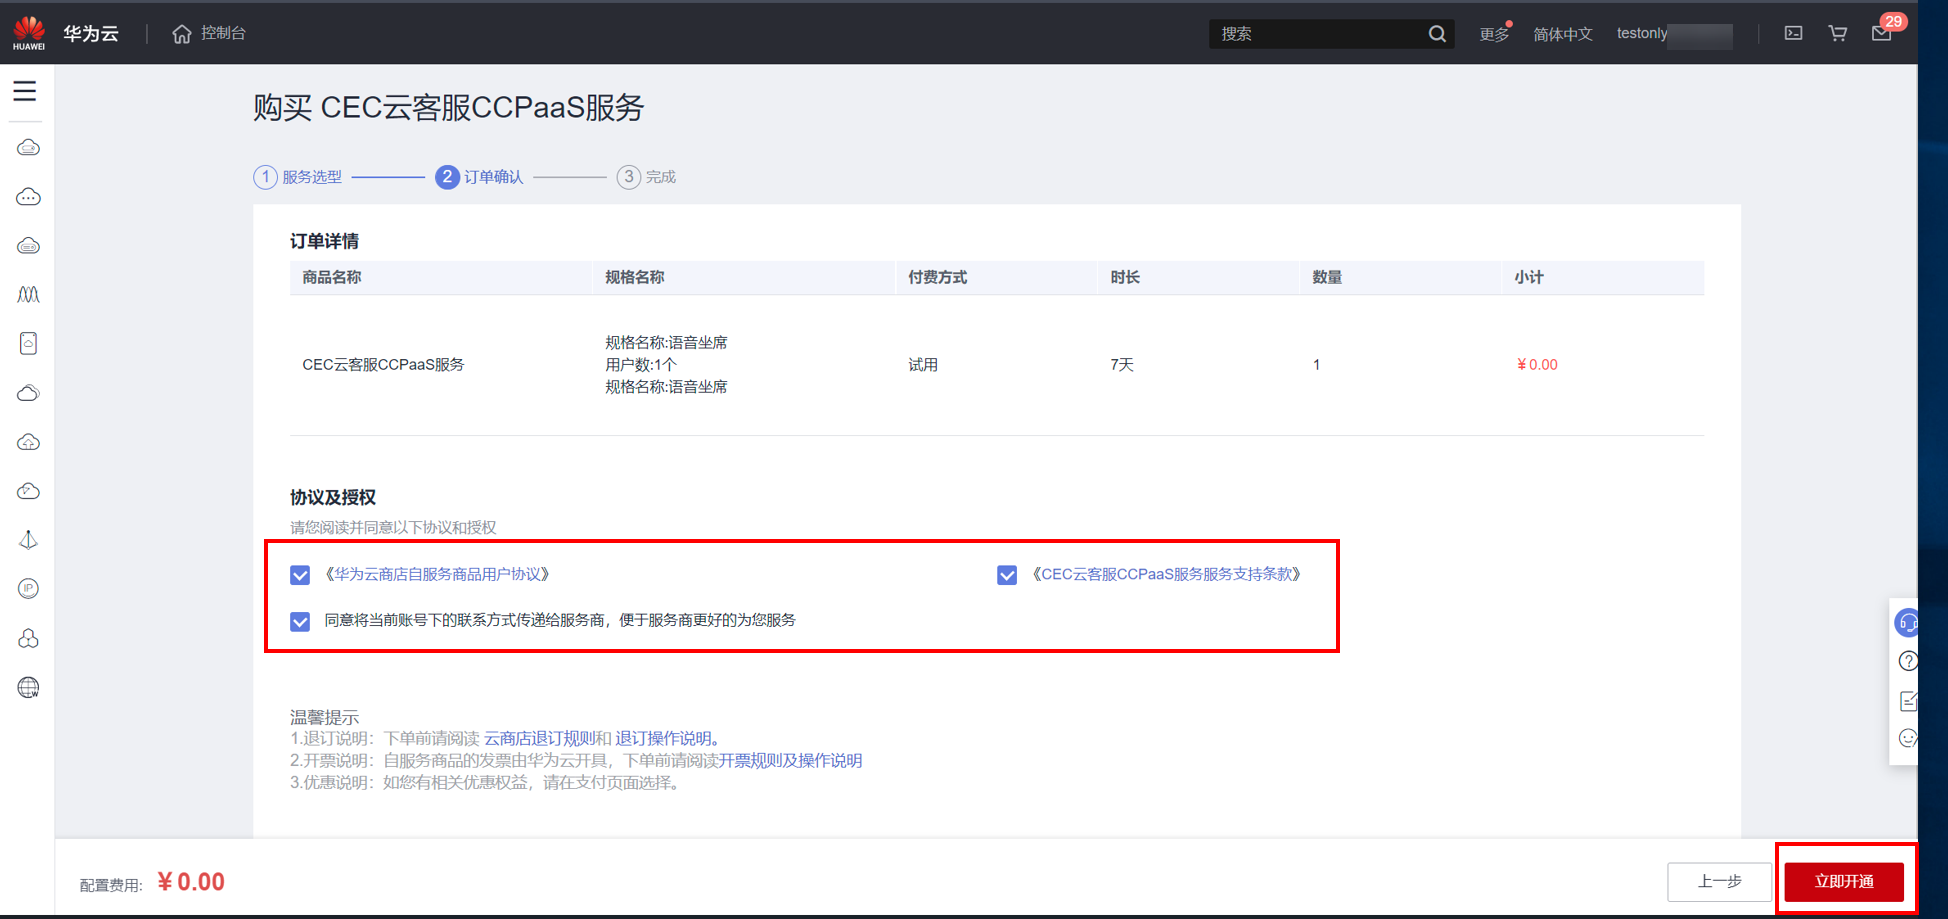Viewport: 1948px width, 919px height.
Task: Click the 配置费用 ¥0.00 total
Action: [x=152, y=883]
